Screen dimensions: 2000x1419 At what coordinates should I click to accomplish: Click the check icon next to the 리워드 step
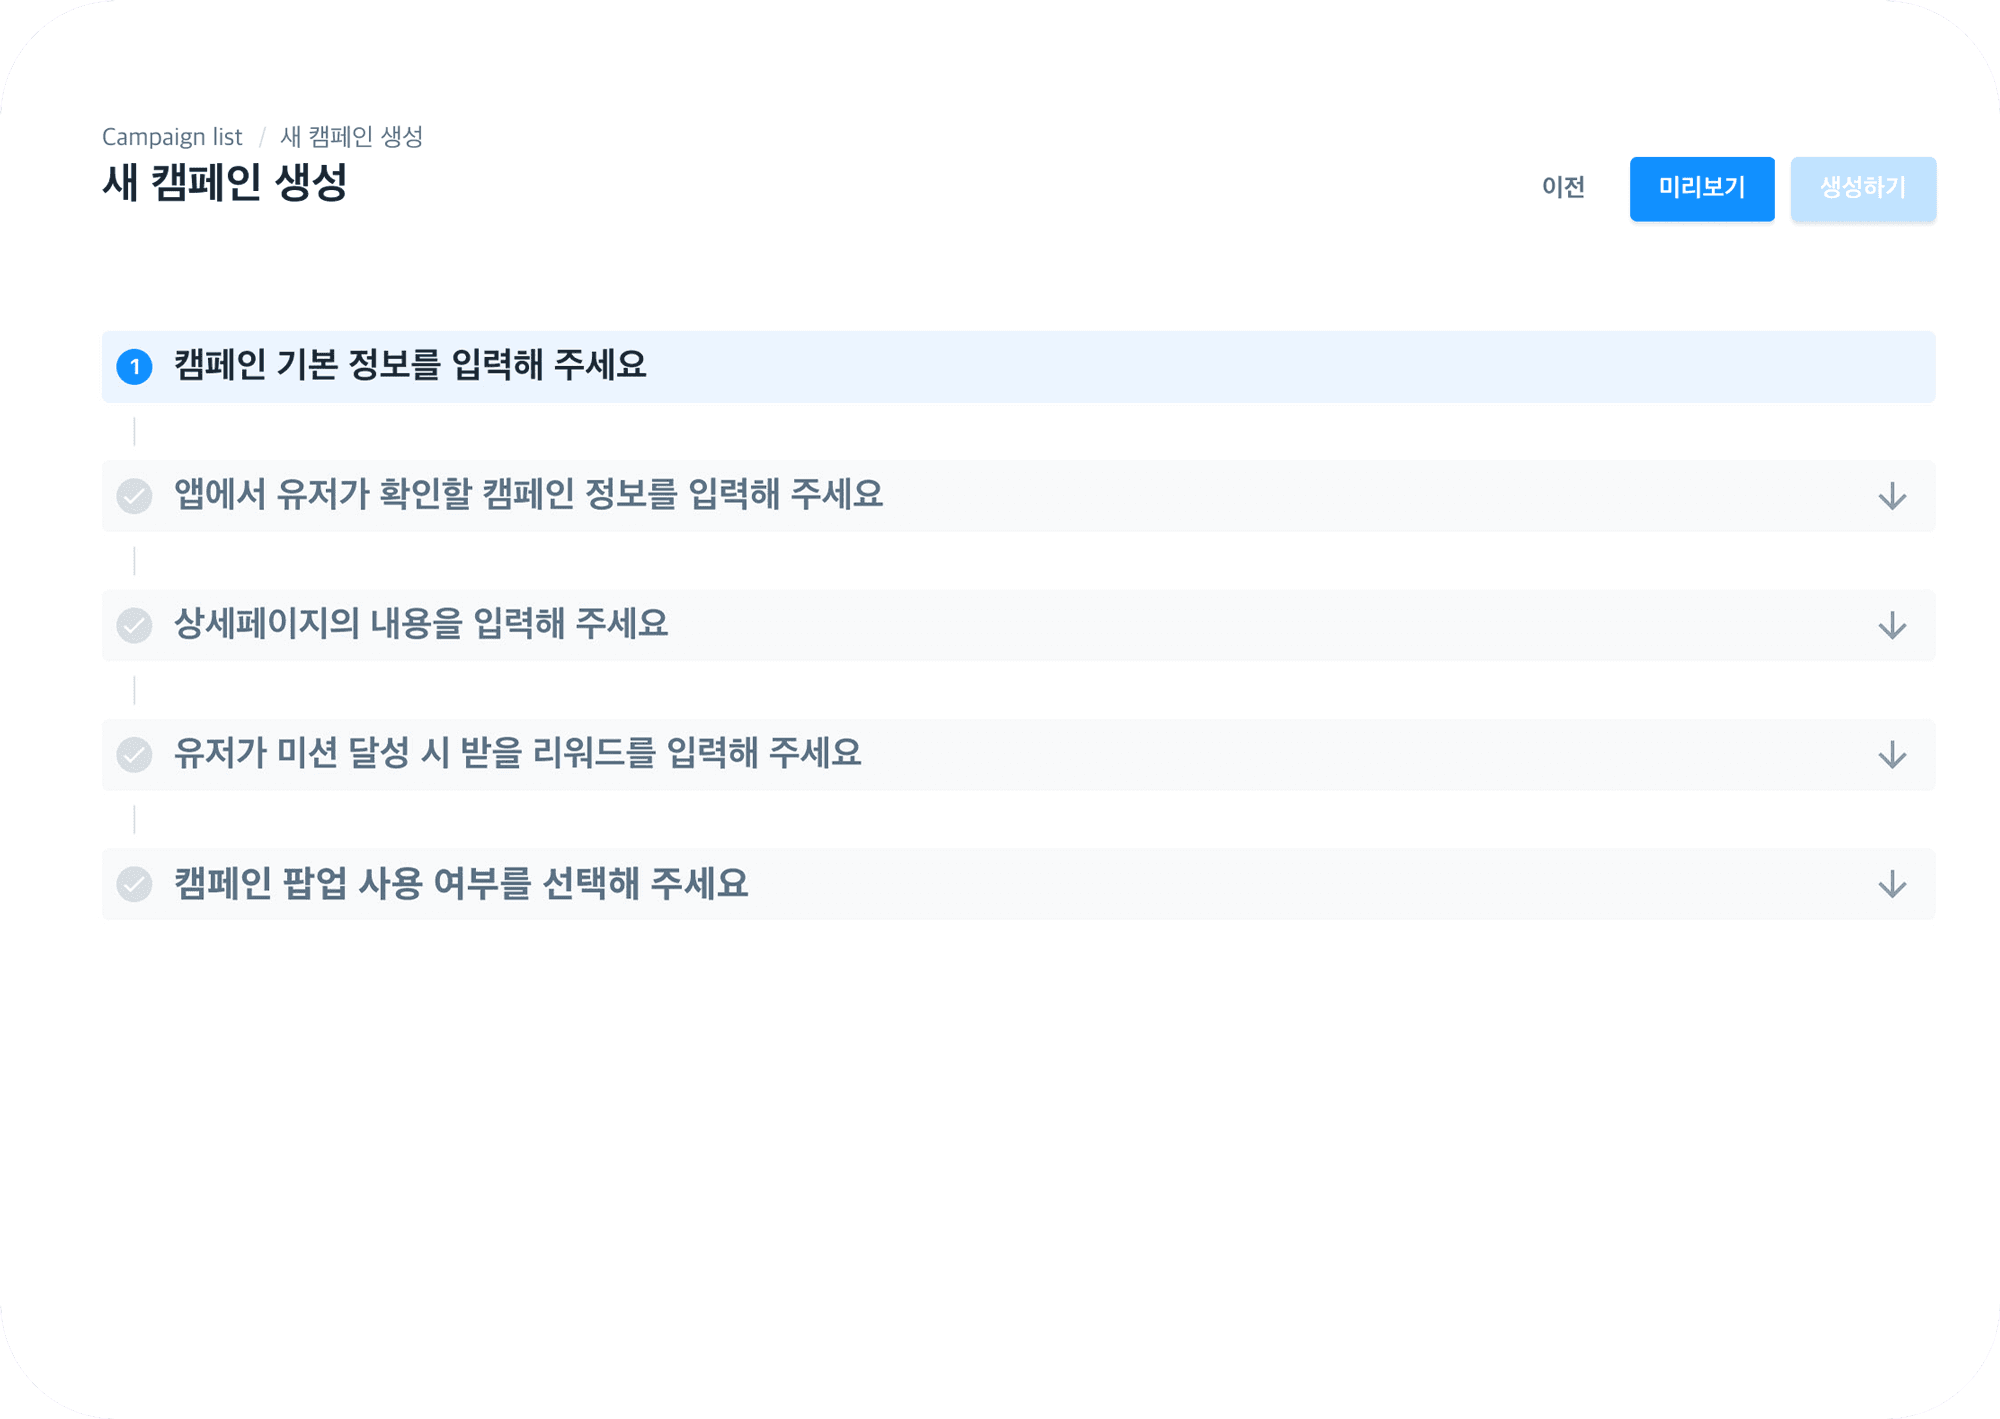(x=134, y=754)
